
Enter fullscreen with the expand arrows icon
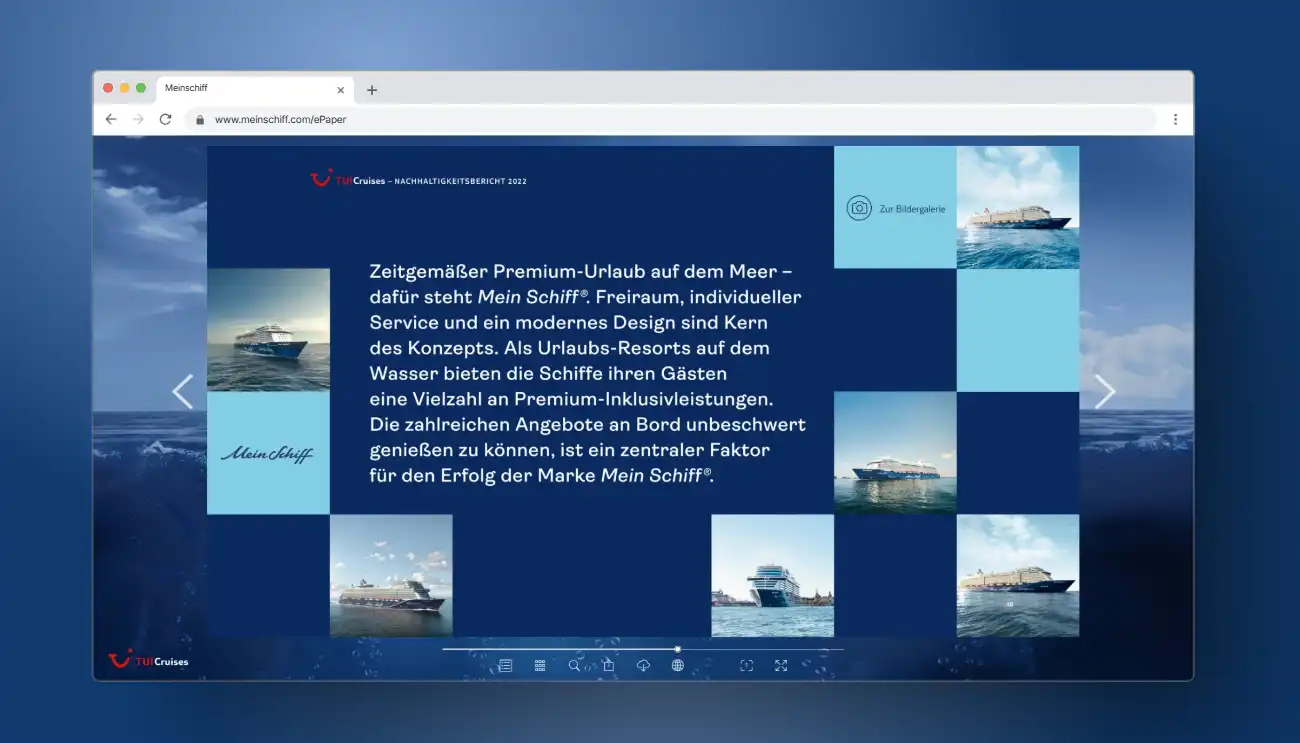781,665
